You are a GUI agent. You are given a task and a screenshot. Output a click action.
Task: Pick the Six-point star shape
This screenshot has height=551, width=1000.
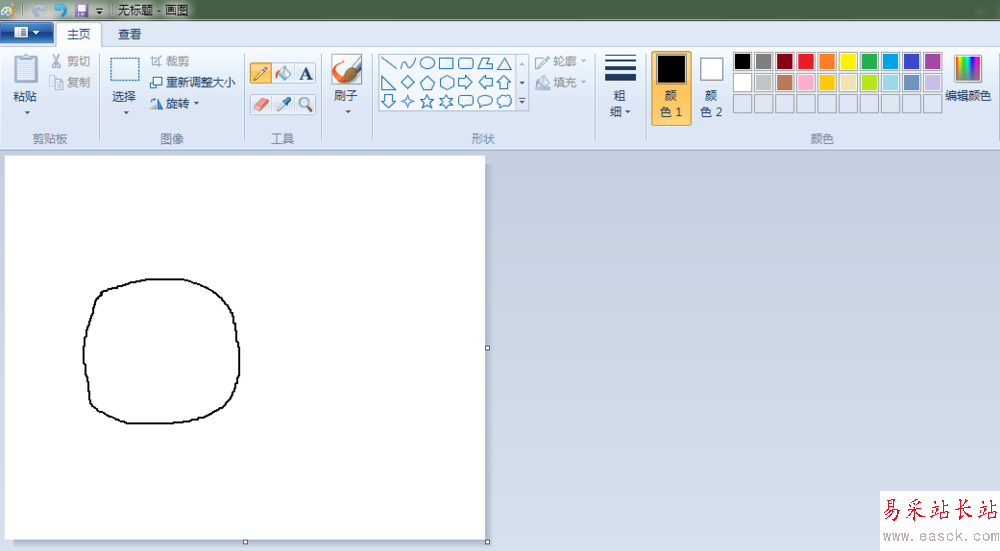coord(446,101)
